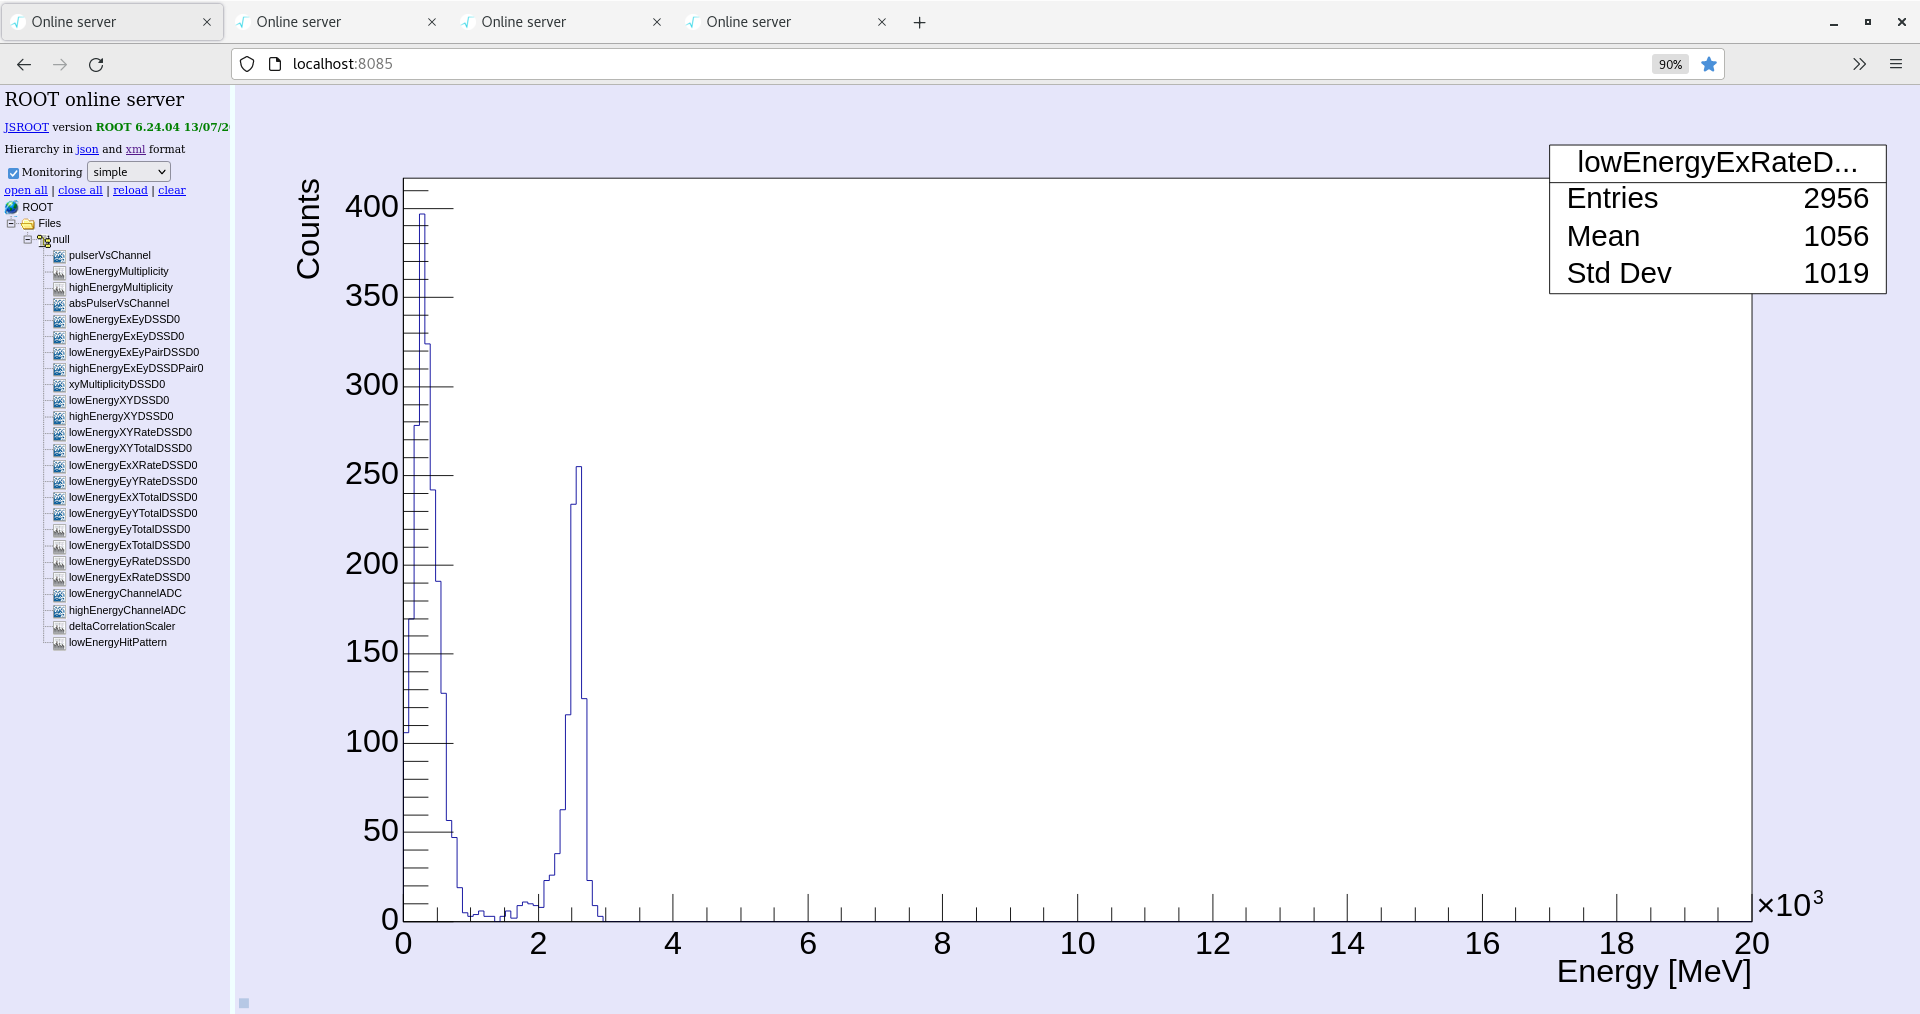The image size is (1920, 1014).
Task: Open the JSROOT hyperlink
Action: [26, 127]
